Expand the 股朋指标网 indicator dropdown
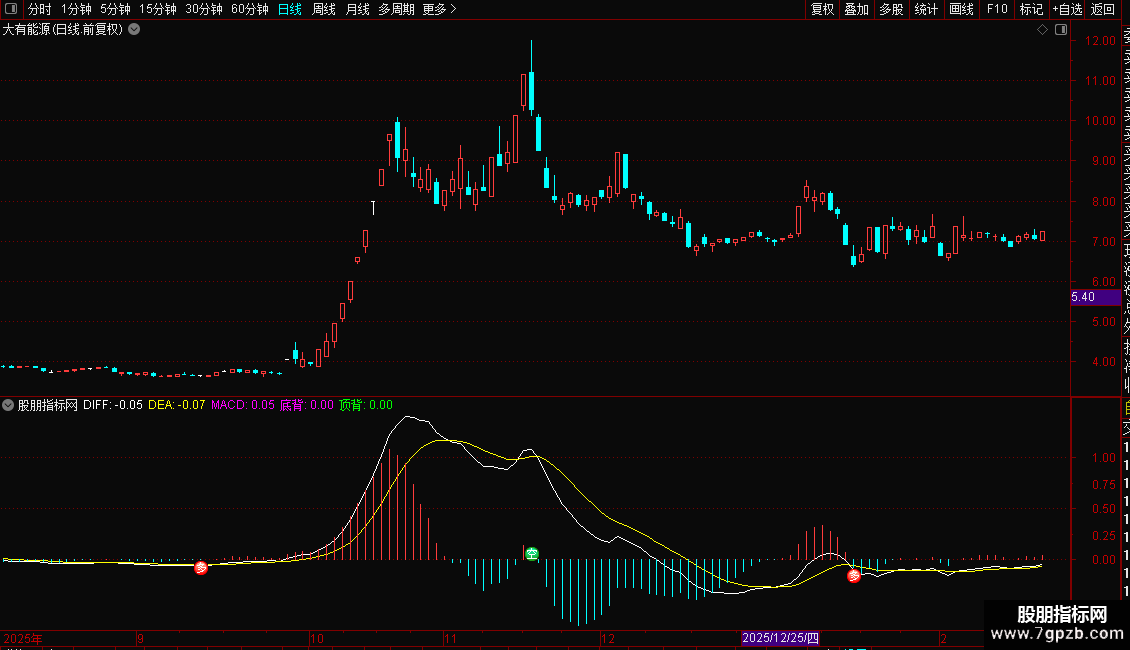The width and height of the screenshot is (1130, 650). [x=8, y=405]
